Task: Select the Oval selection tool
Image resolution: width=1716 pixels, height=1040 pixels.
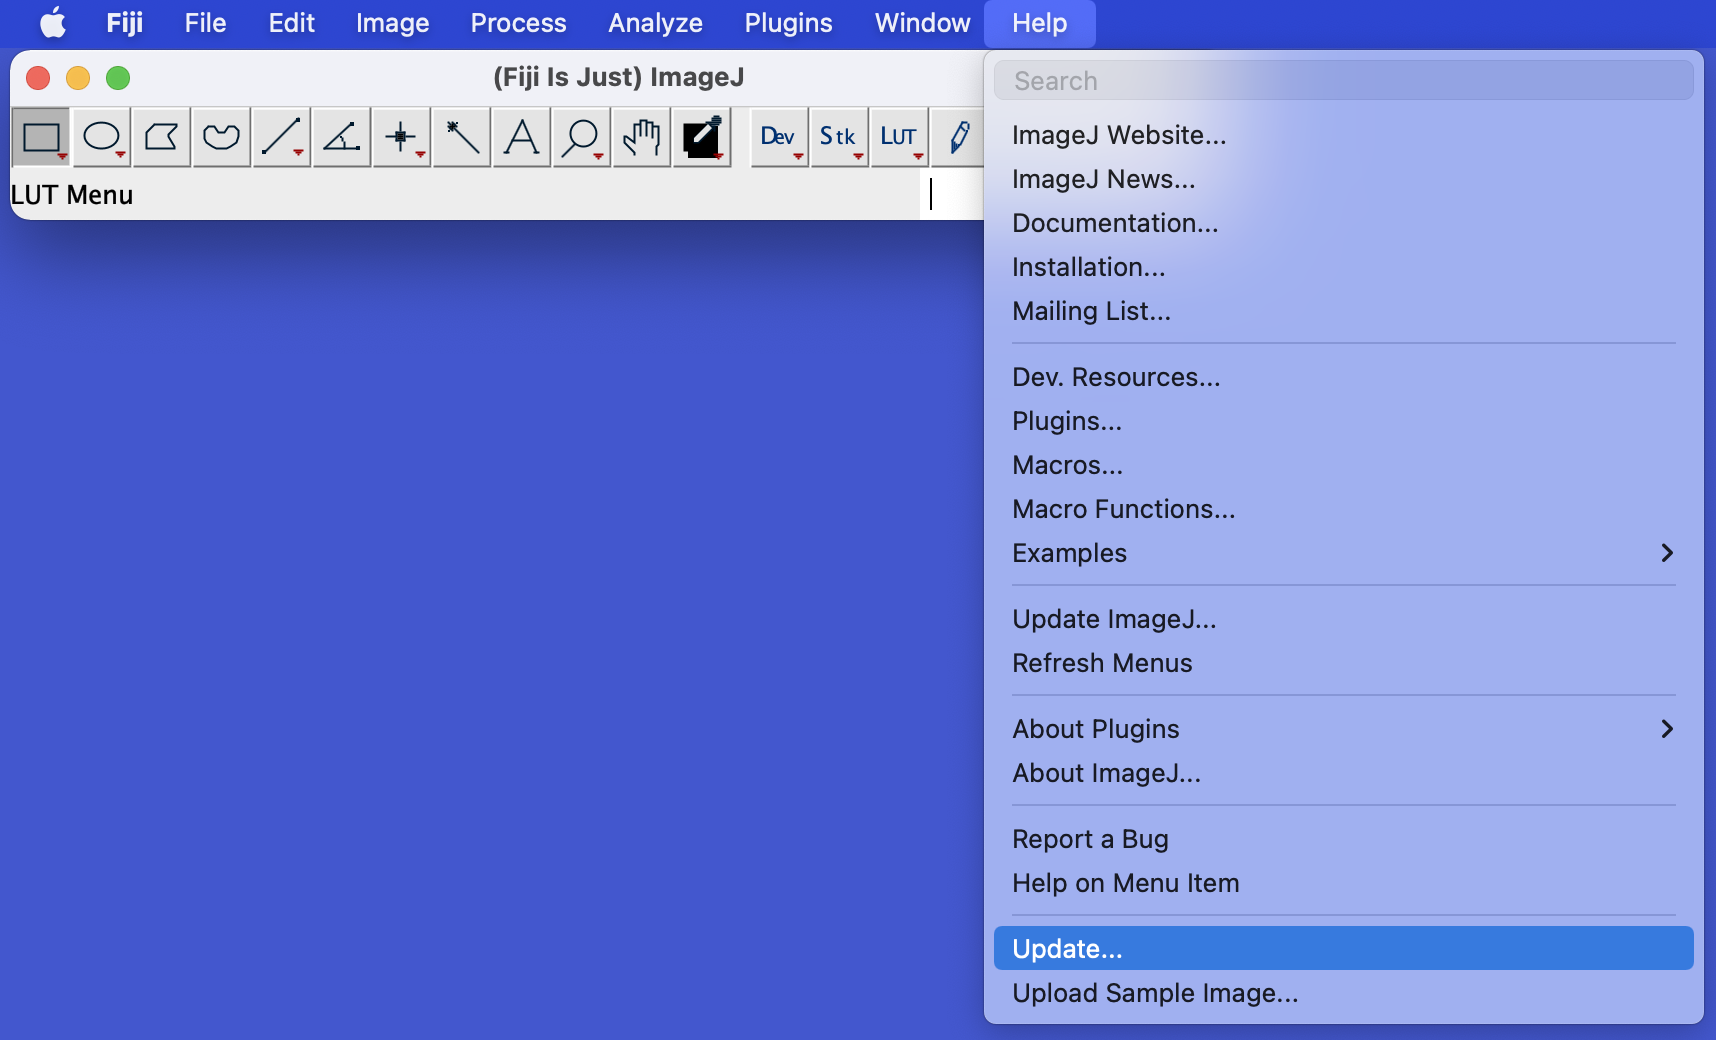Action: pos(101,137)
